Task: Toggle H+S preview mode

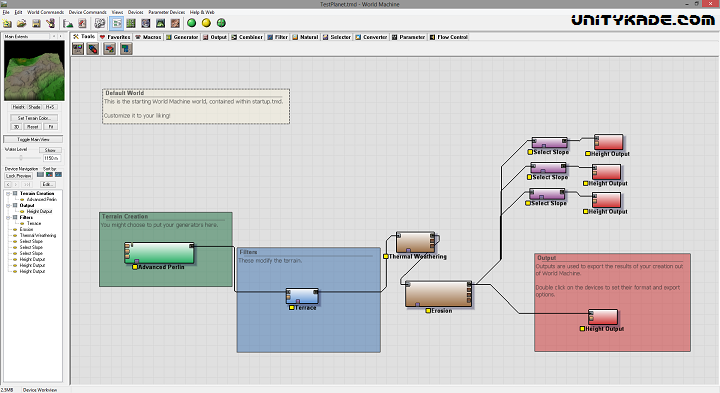Action: click(x=50, y=107)
